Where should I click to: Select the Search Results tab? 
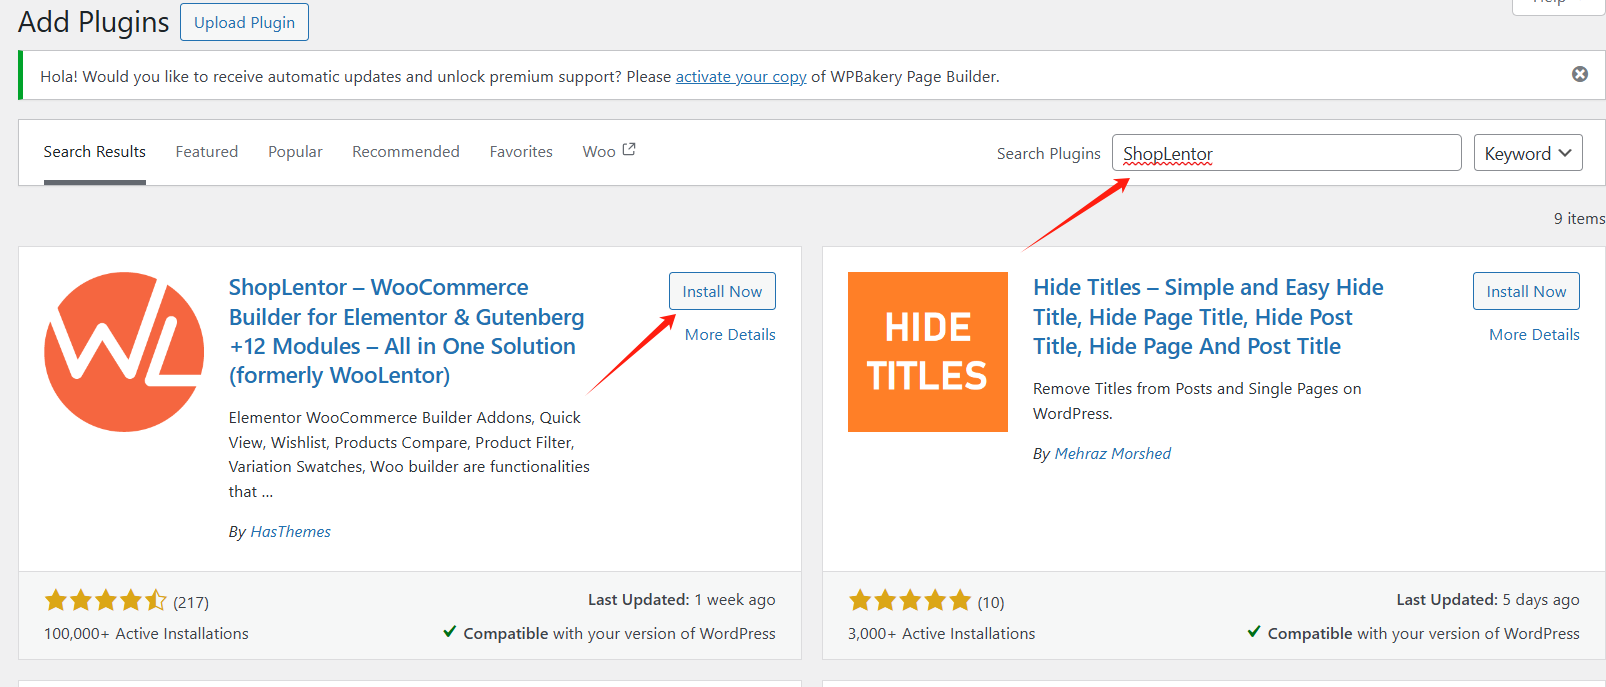pyautogui.click(x=95, y=152)
